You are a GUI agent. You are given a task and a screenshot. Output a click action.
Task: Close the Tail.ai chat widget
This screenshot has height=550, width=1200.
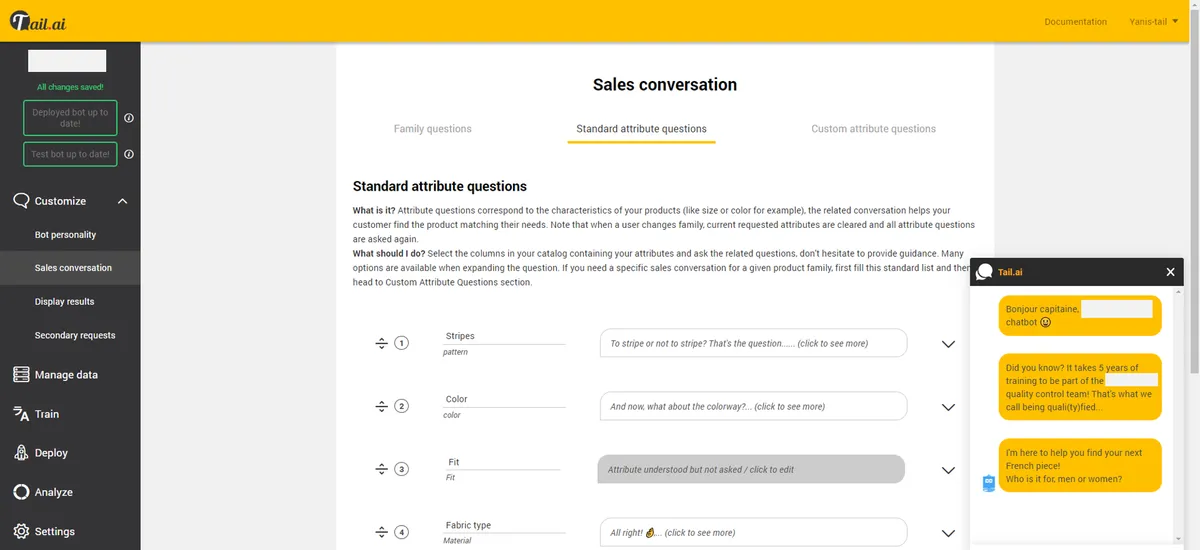click(x=1170, y=272)
